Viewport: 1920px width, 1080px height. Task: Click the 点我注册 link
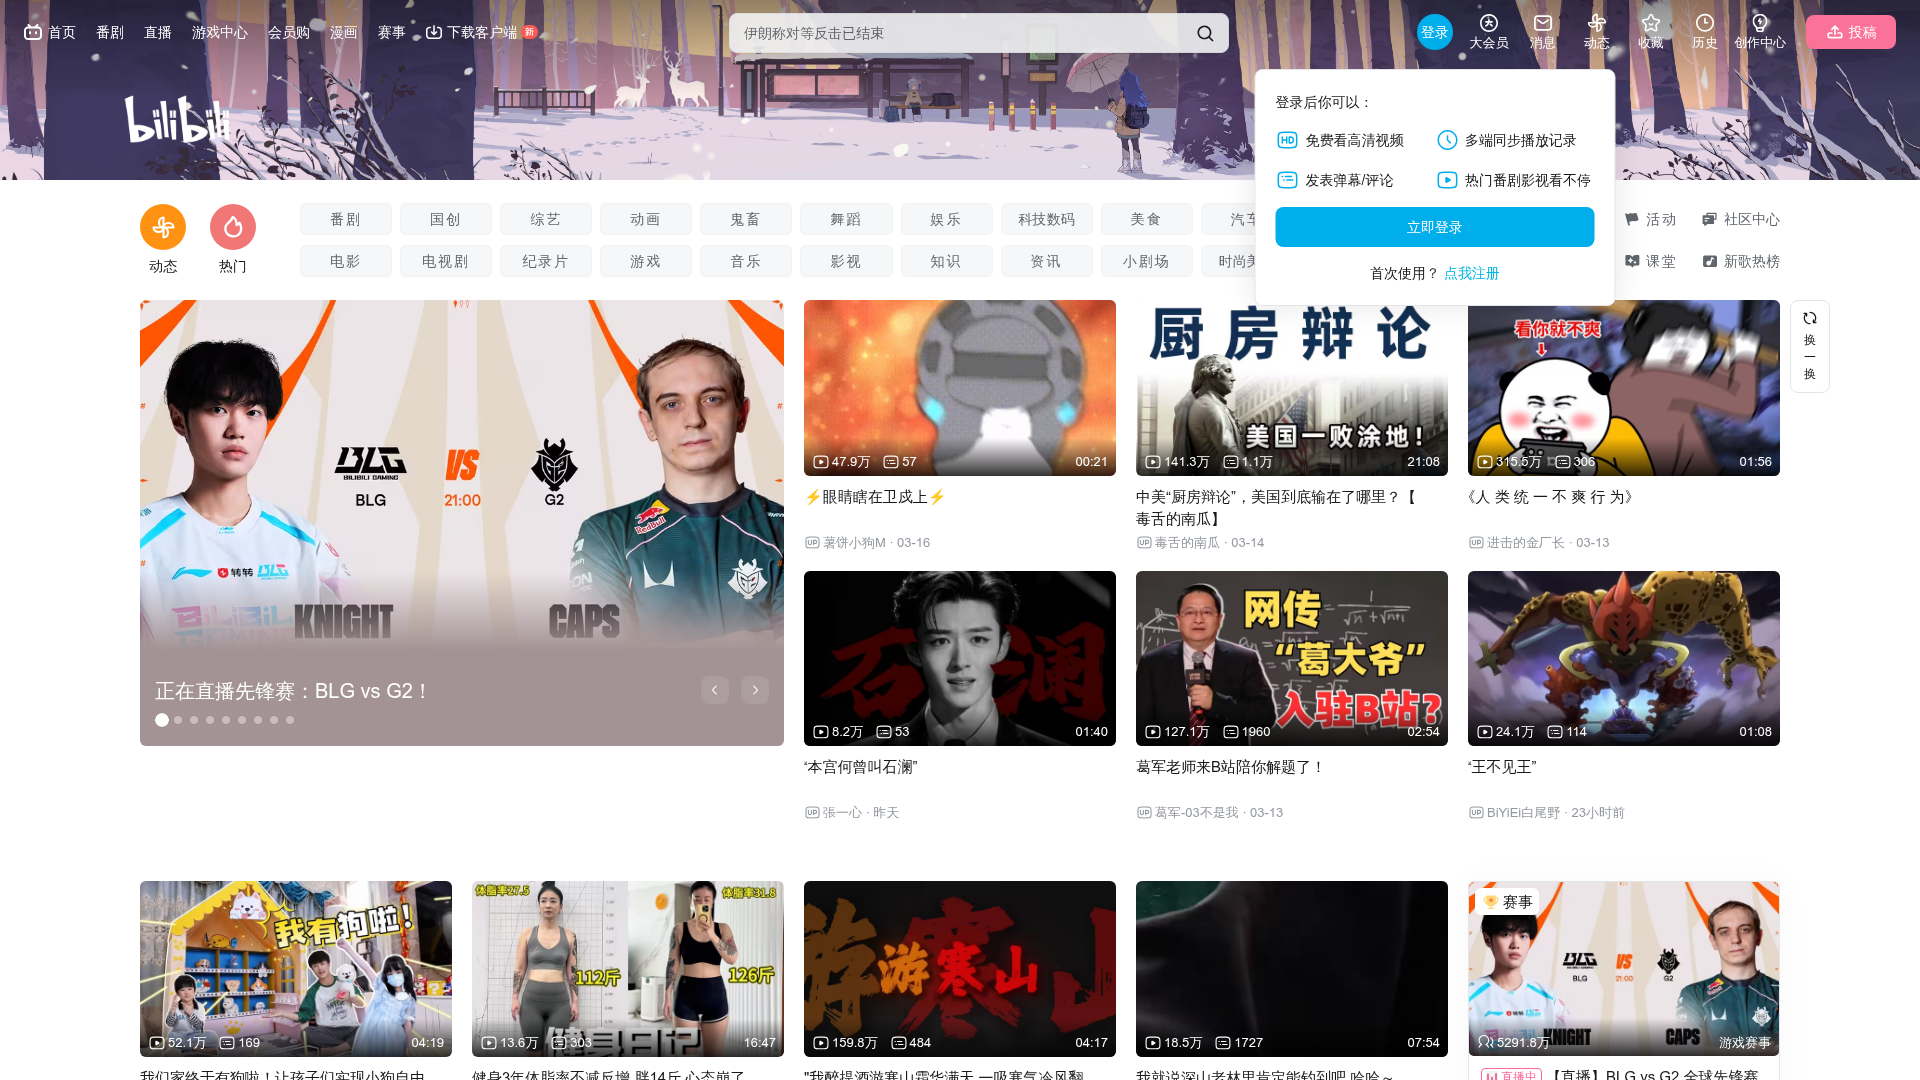[x=1471, y=273]
